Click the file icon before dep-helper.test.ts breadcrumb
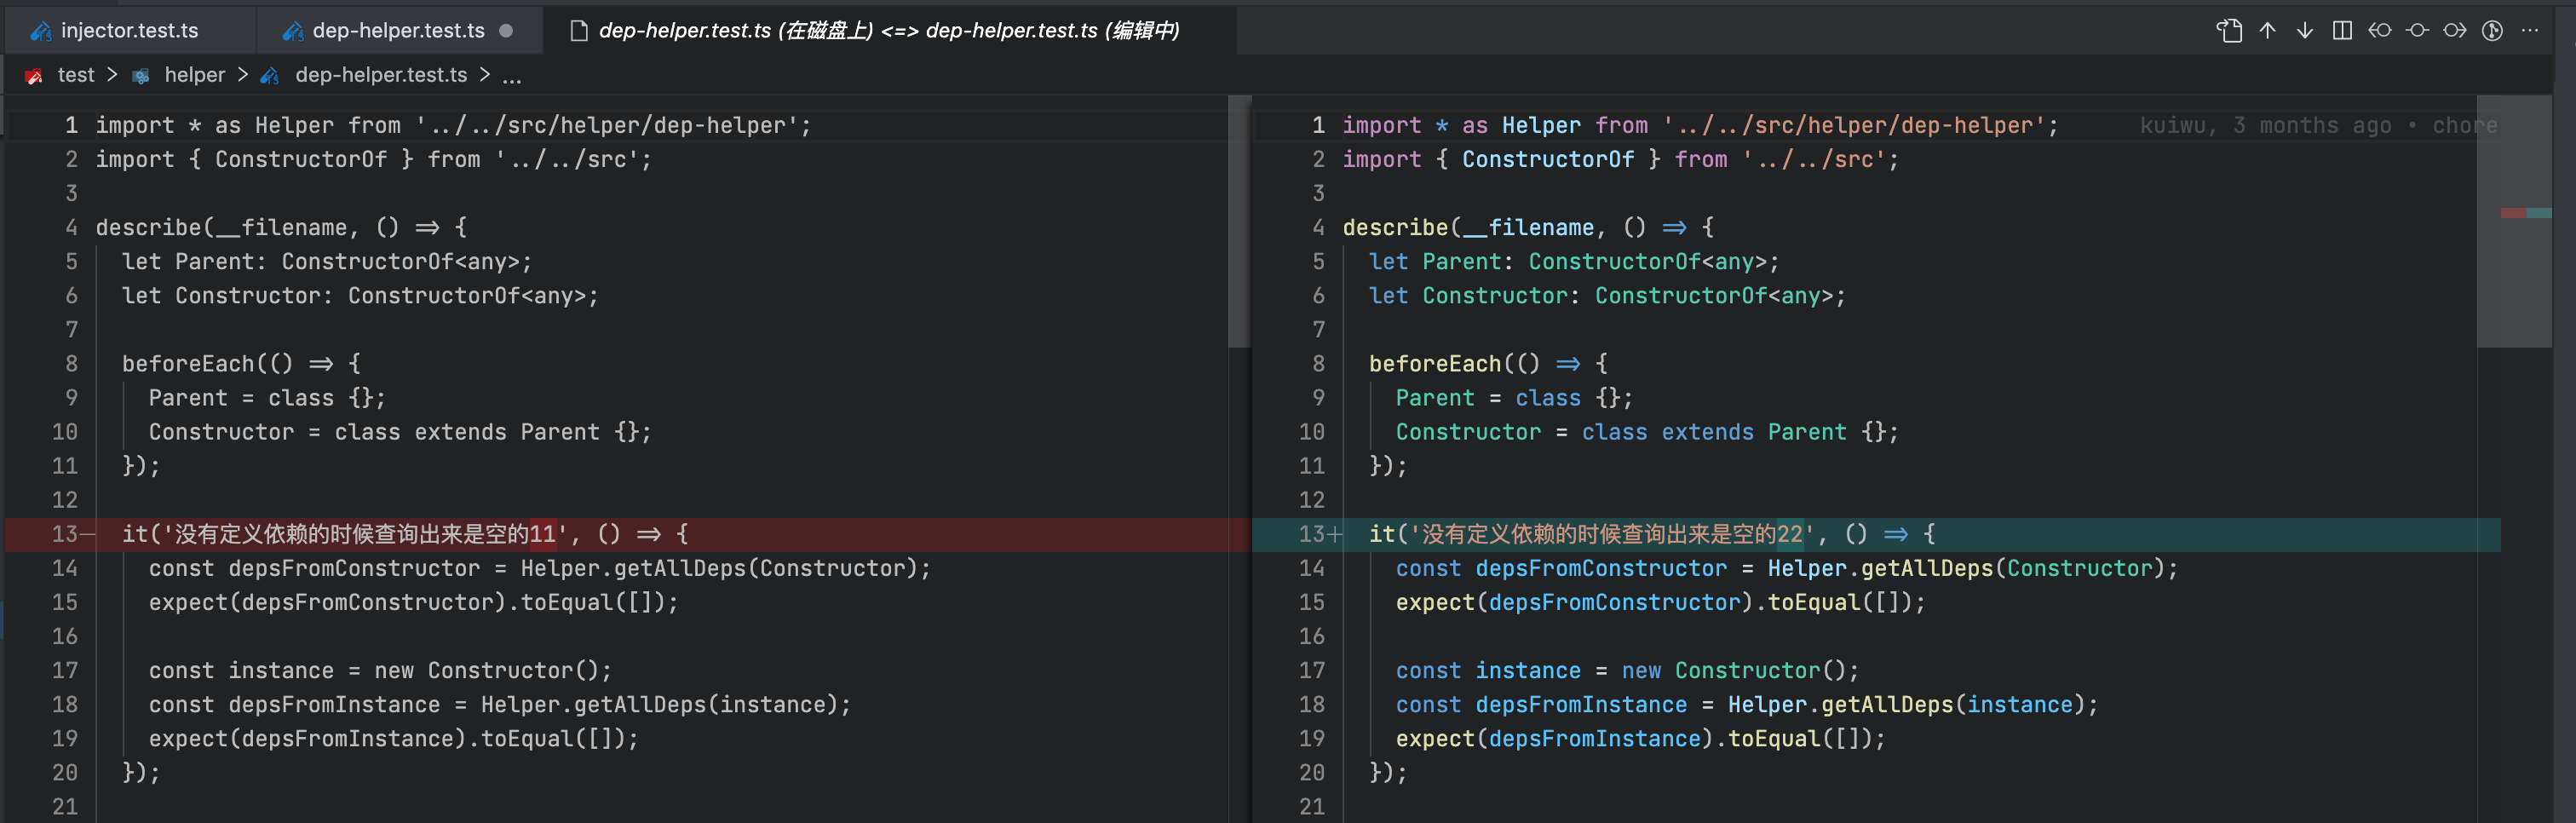This screenshot has height=823, width=2576. click(x=270, y=76)
